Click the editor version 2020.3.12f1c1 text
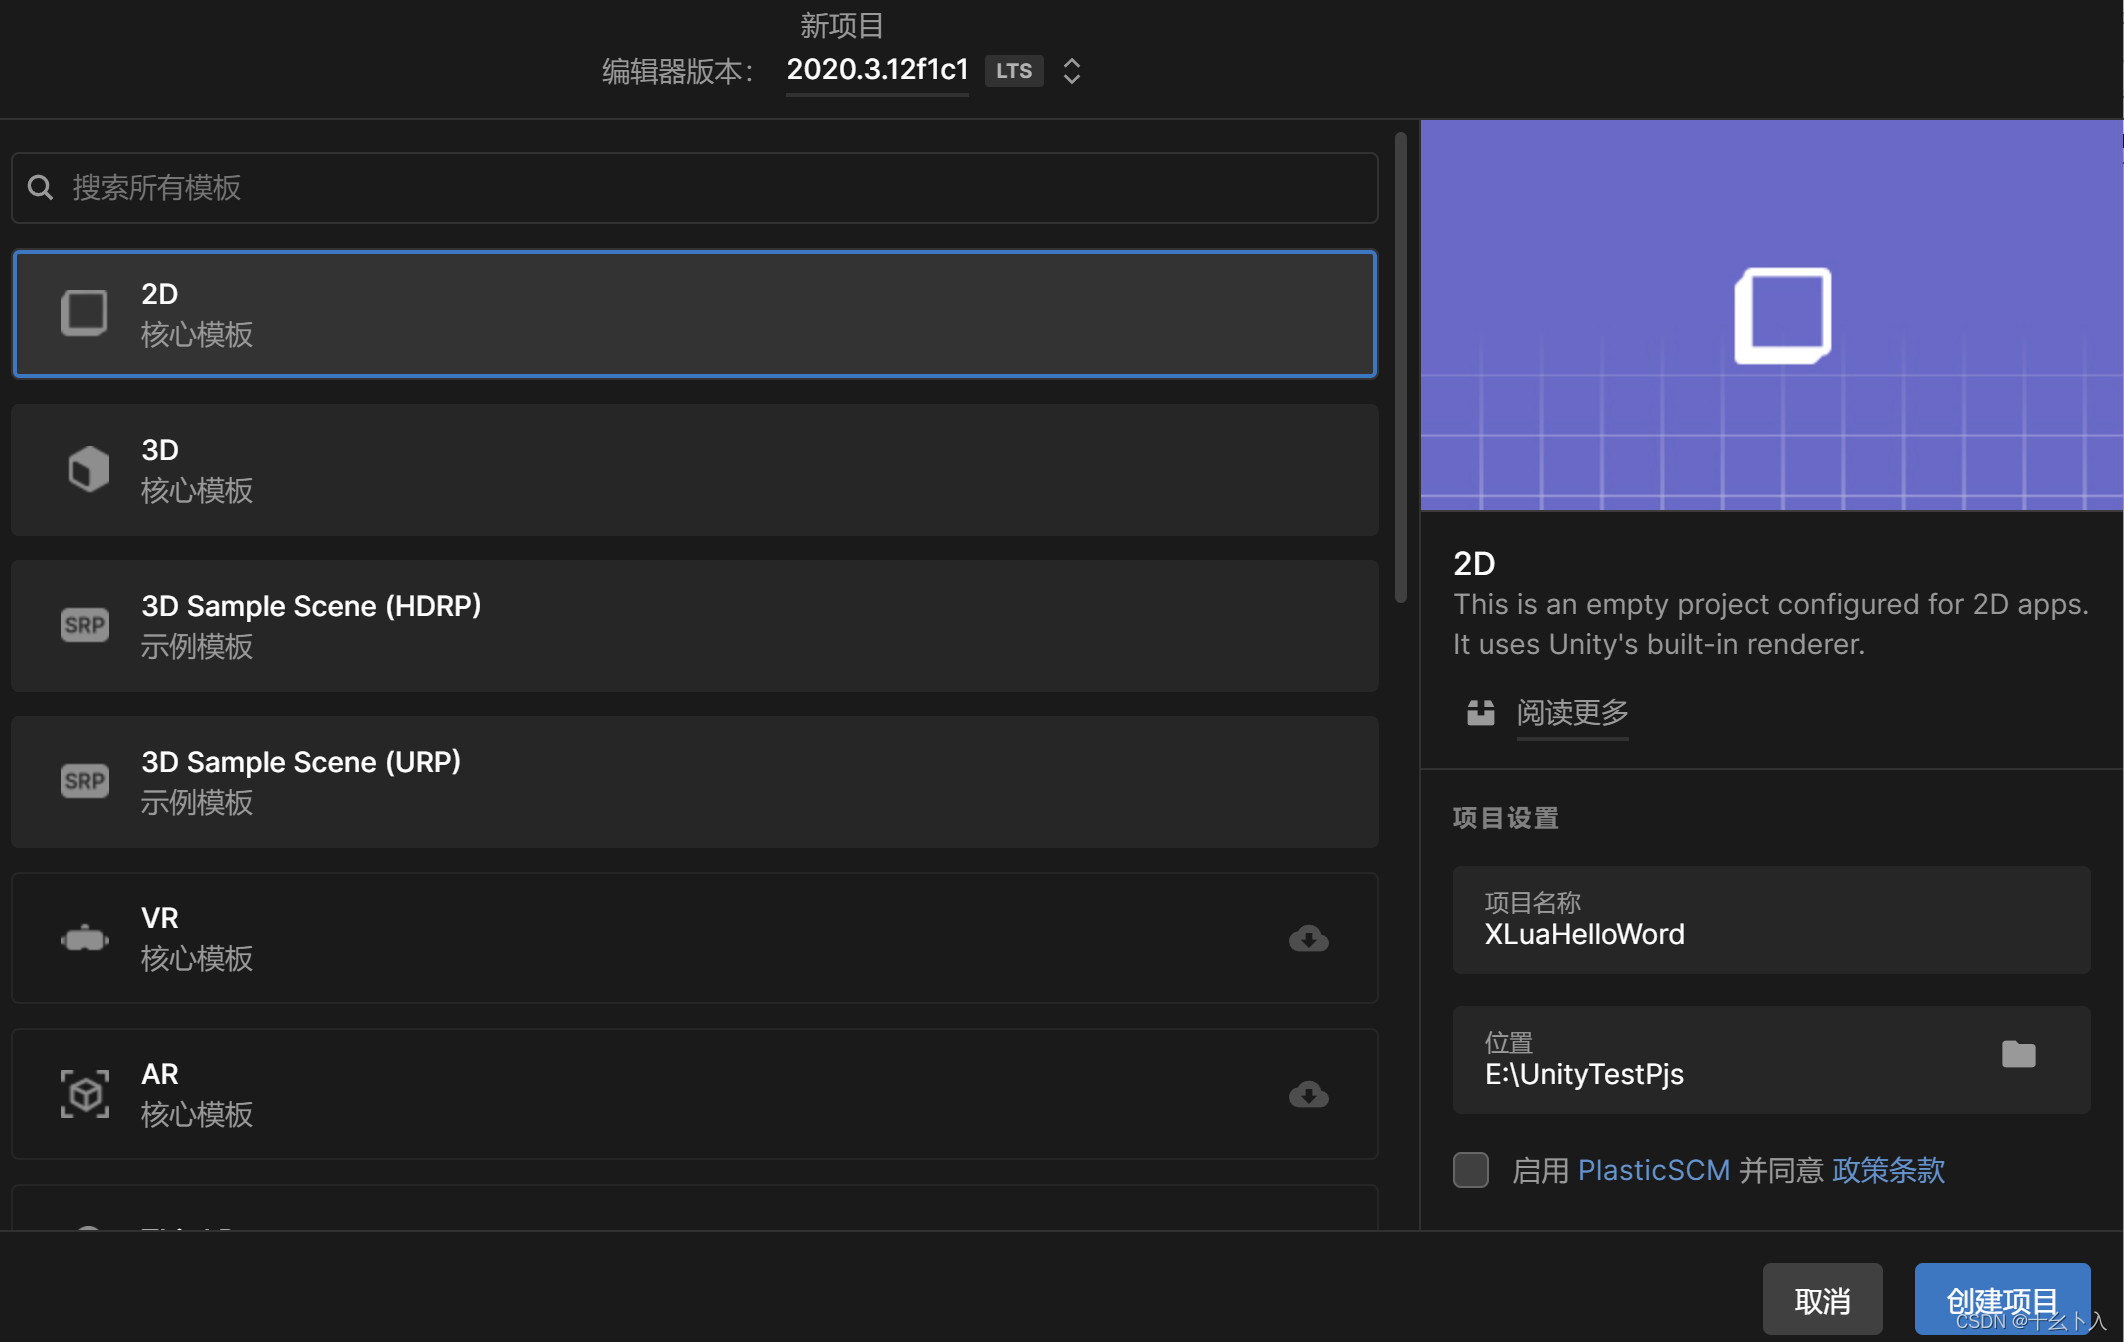 [x=877, y=69]
